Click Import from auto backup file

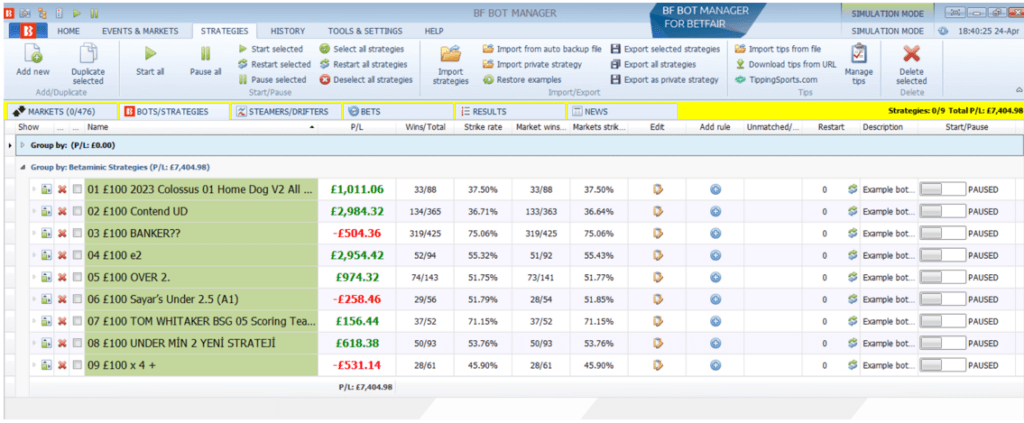pyautogui.click(x=542, y=49)
